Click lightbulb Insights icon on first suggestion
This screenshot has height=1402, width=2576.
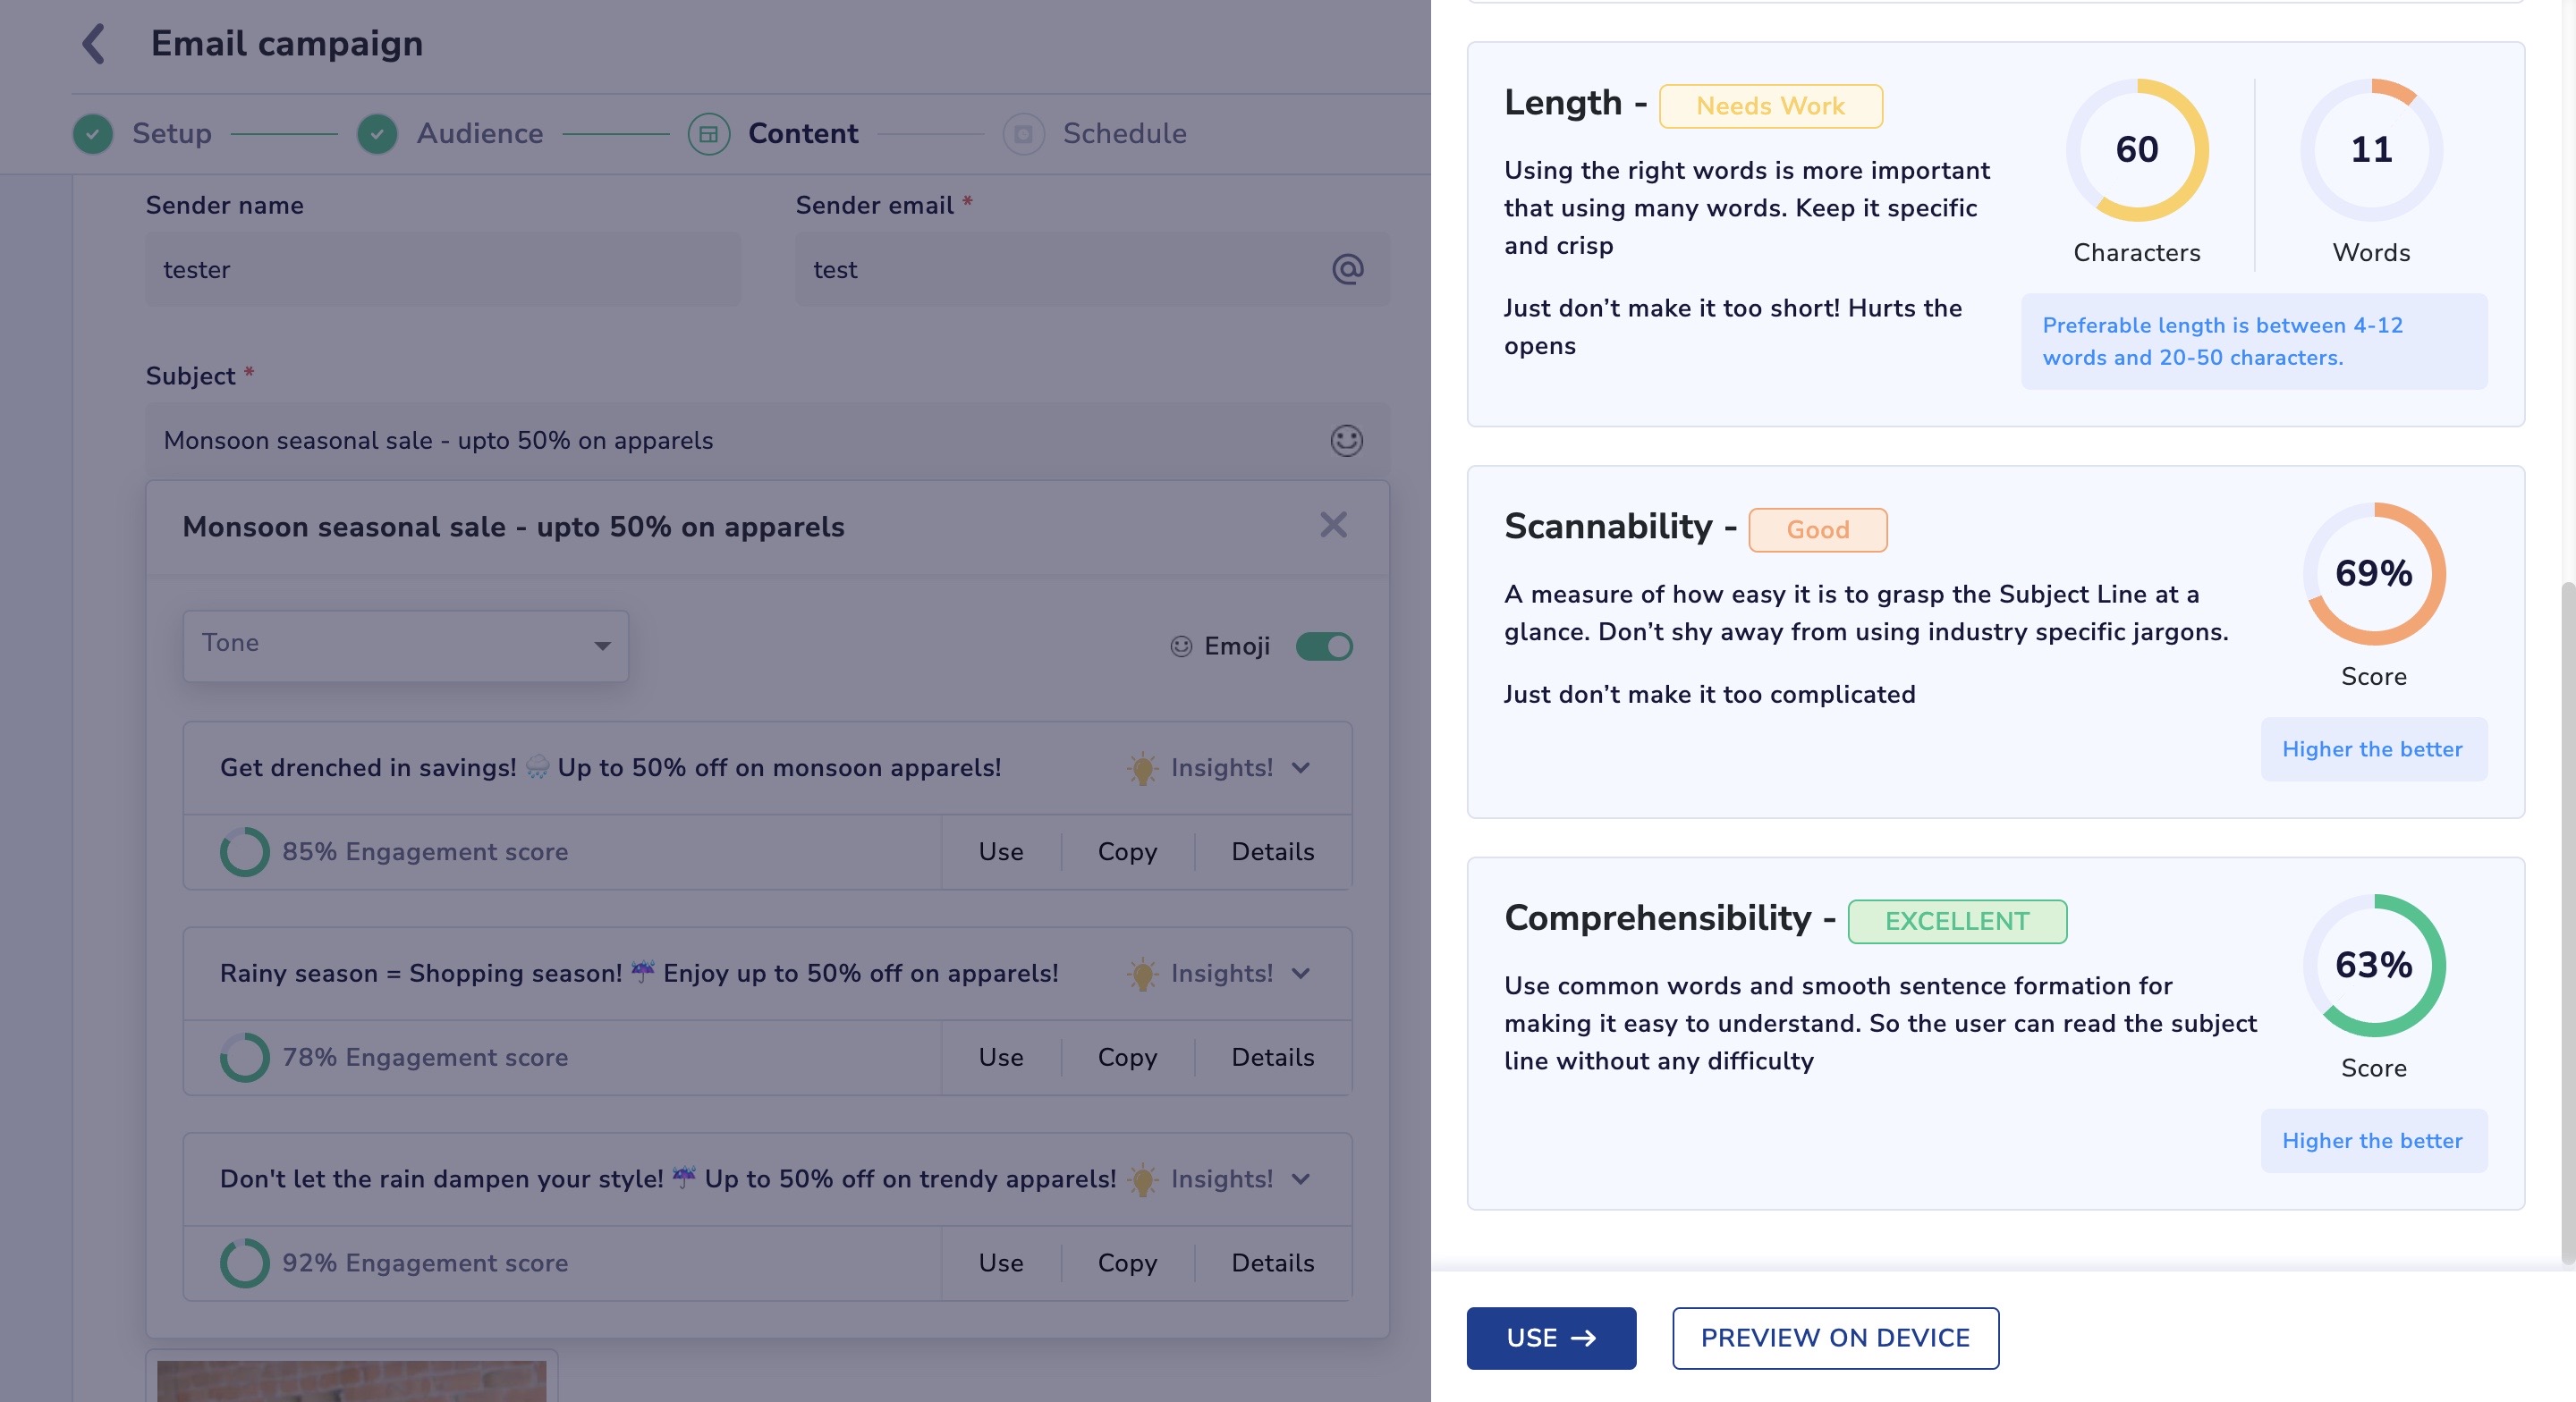1142,768
